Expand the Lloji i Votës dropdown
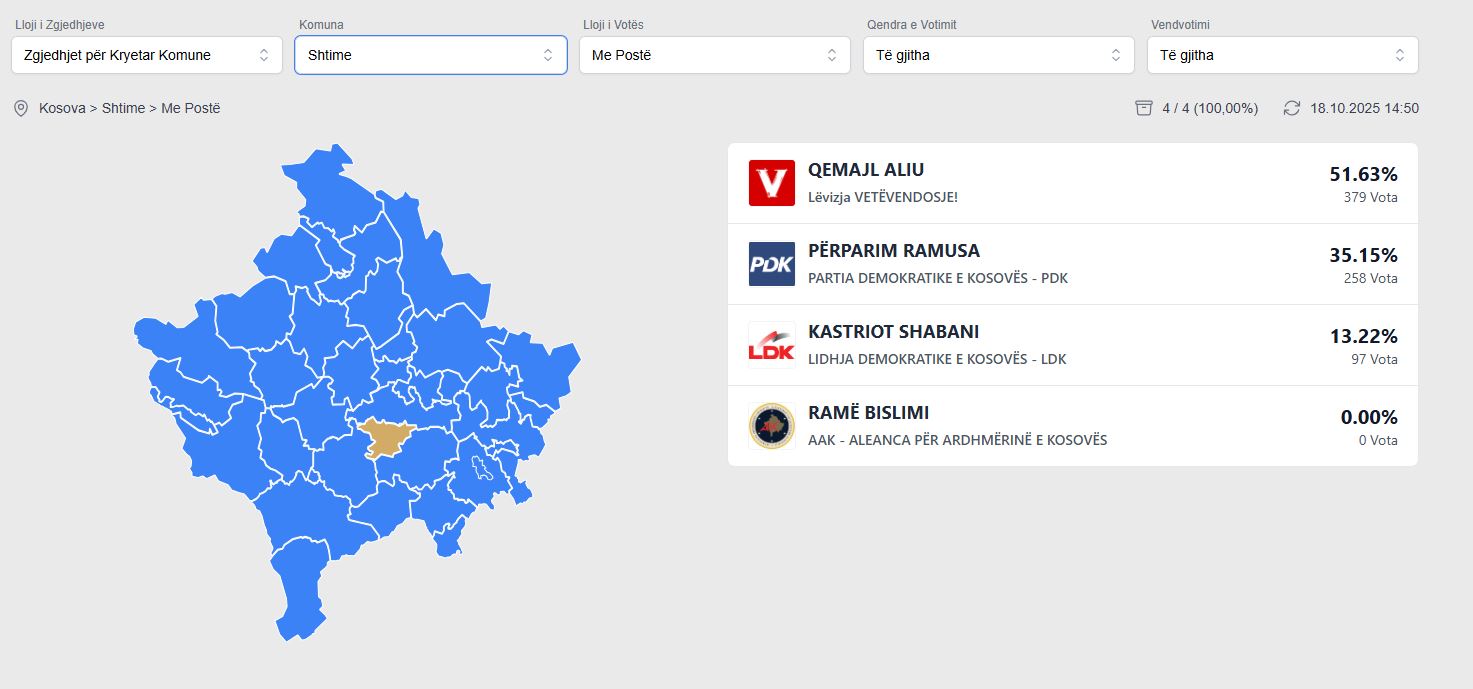The height and width of the screenshot is (689, 1473). (714, 55)
